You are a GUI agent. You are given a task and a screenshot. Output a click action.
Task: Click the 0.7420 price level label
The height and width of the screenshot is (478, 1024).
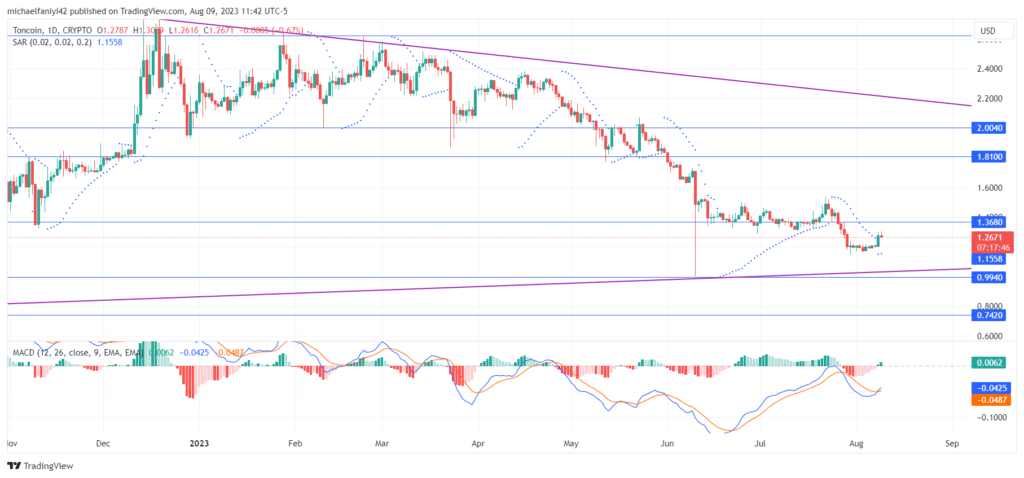point(987,315)
